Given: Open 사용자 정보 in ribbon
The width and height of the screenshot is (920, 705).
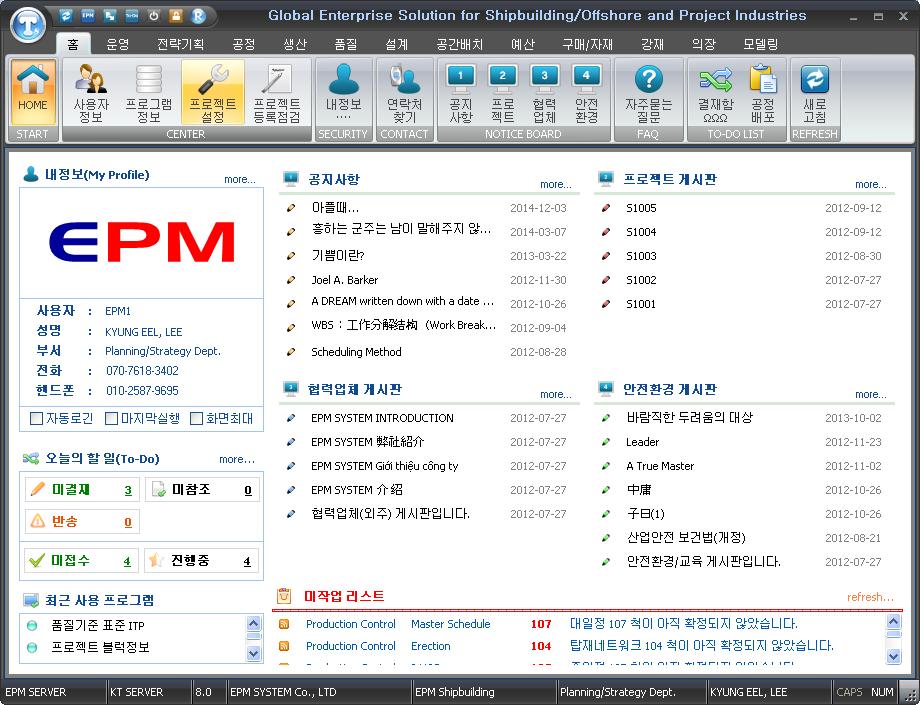Looking at the screenshot, I should click(91, 91).
